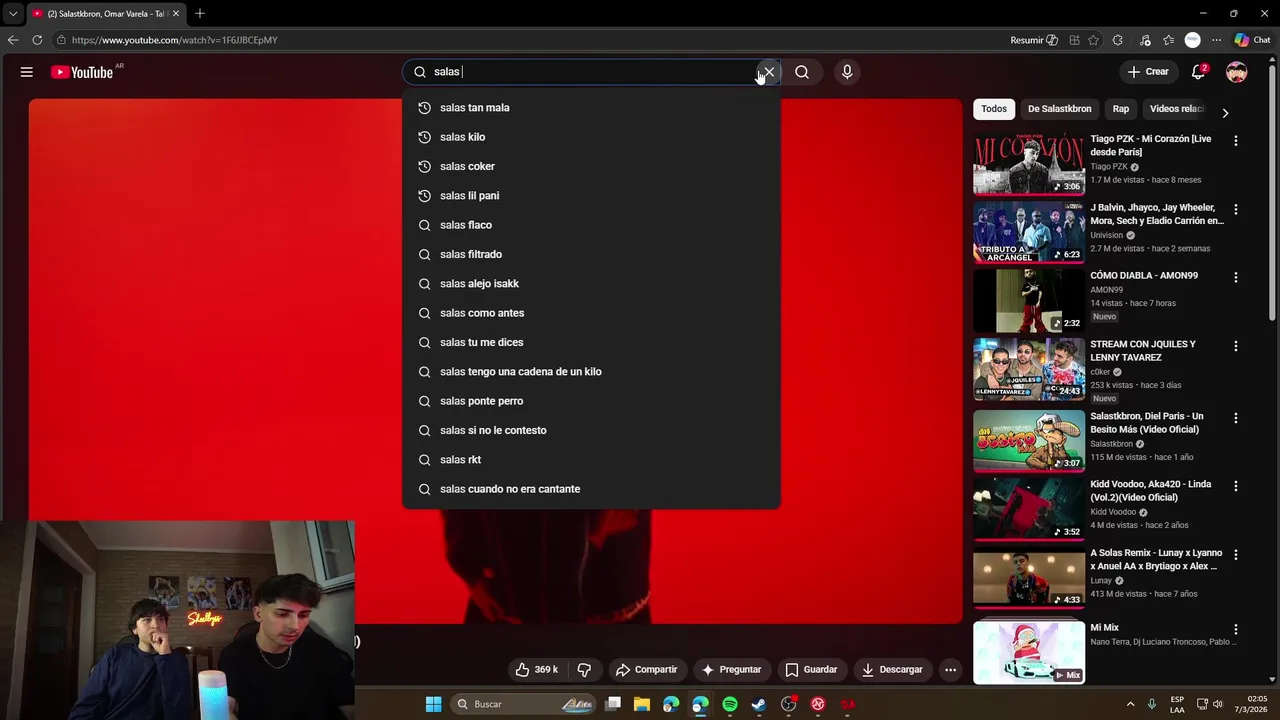Open Steam from the taskbar
Viewport: 1280px width, 720px height.
point(759,704)
